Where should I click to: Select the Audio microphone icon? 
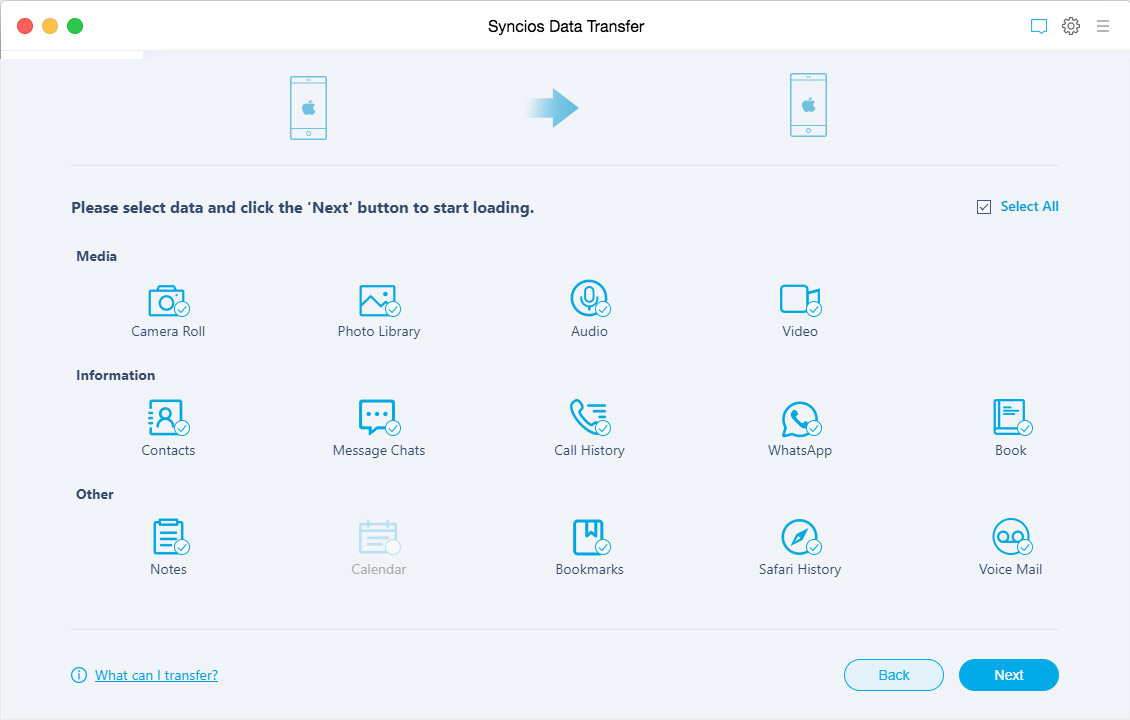(x=590, y=298)
